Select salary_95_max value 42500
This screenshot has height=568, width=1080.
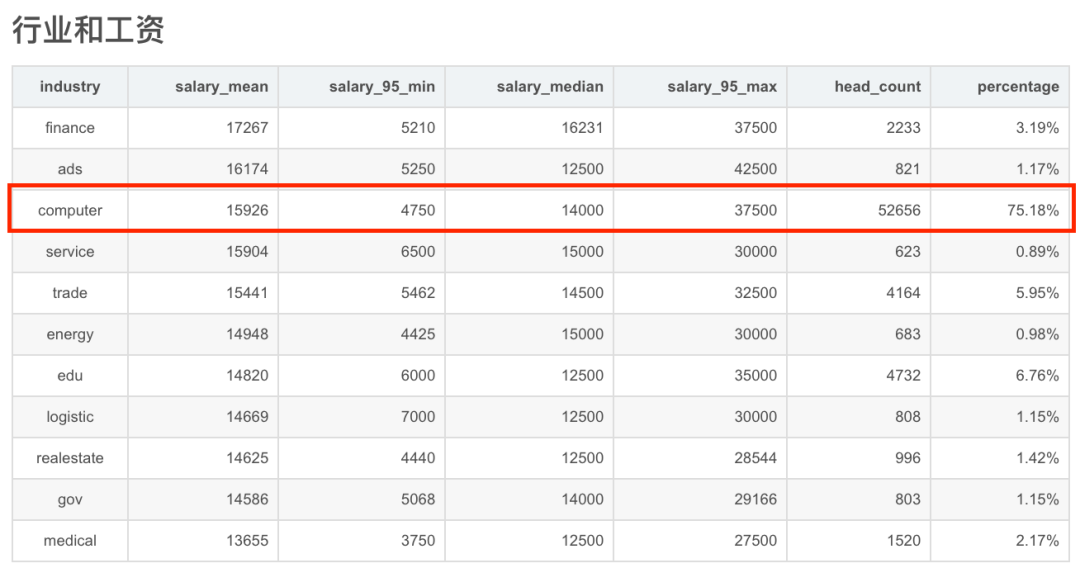click(x=756, y=169)
